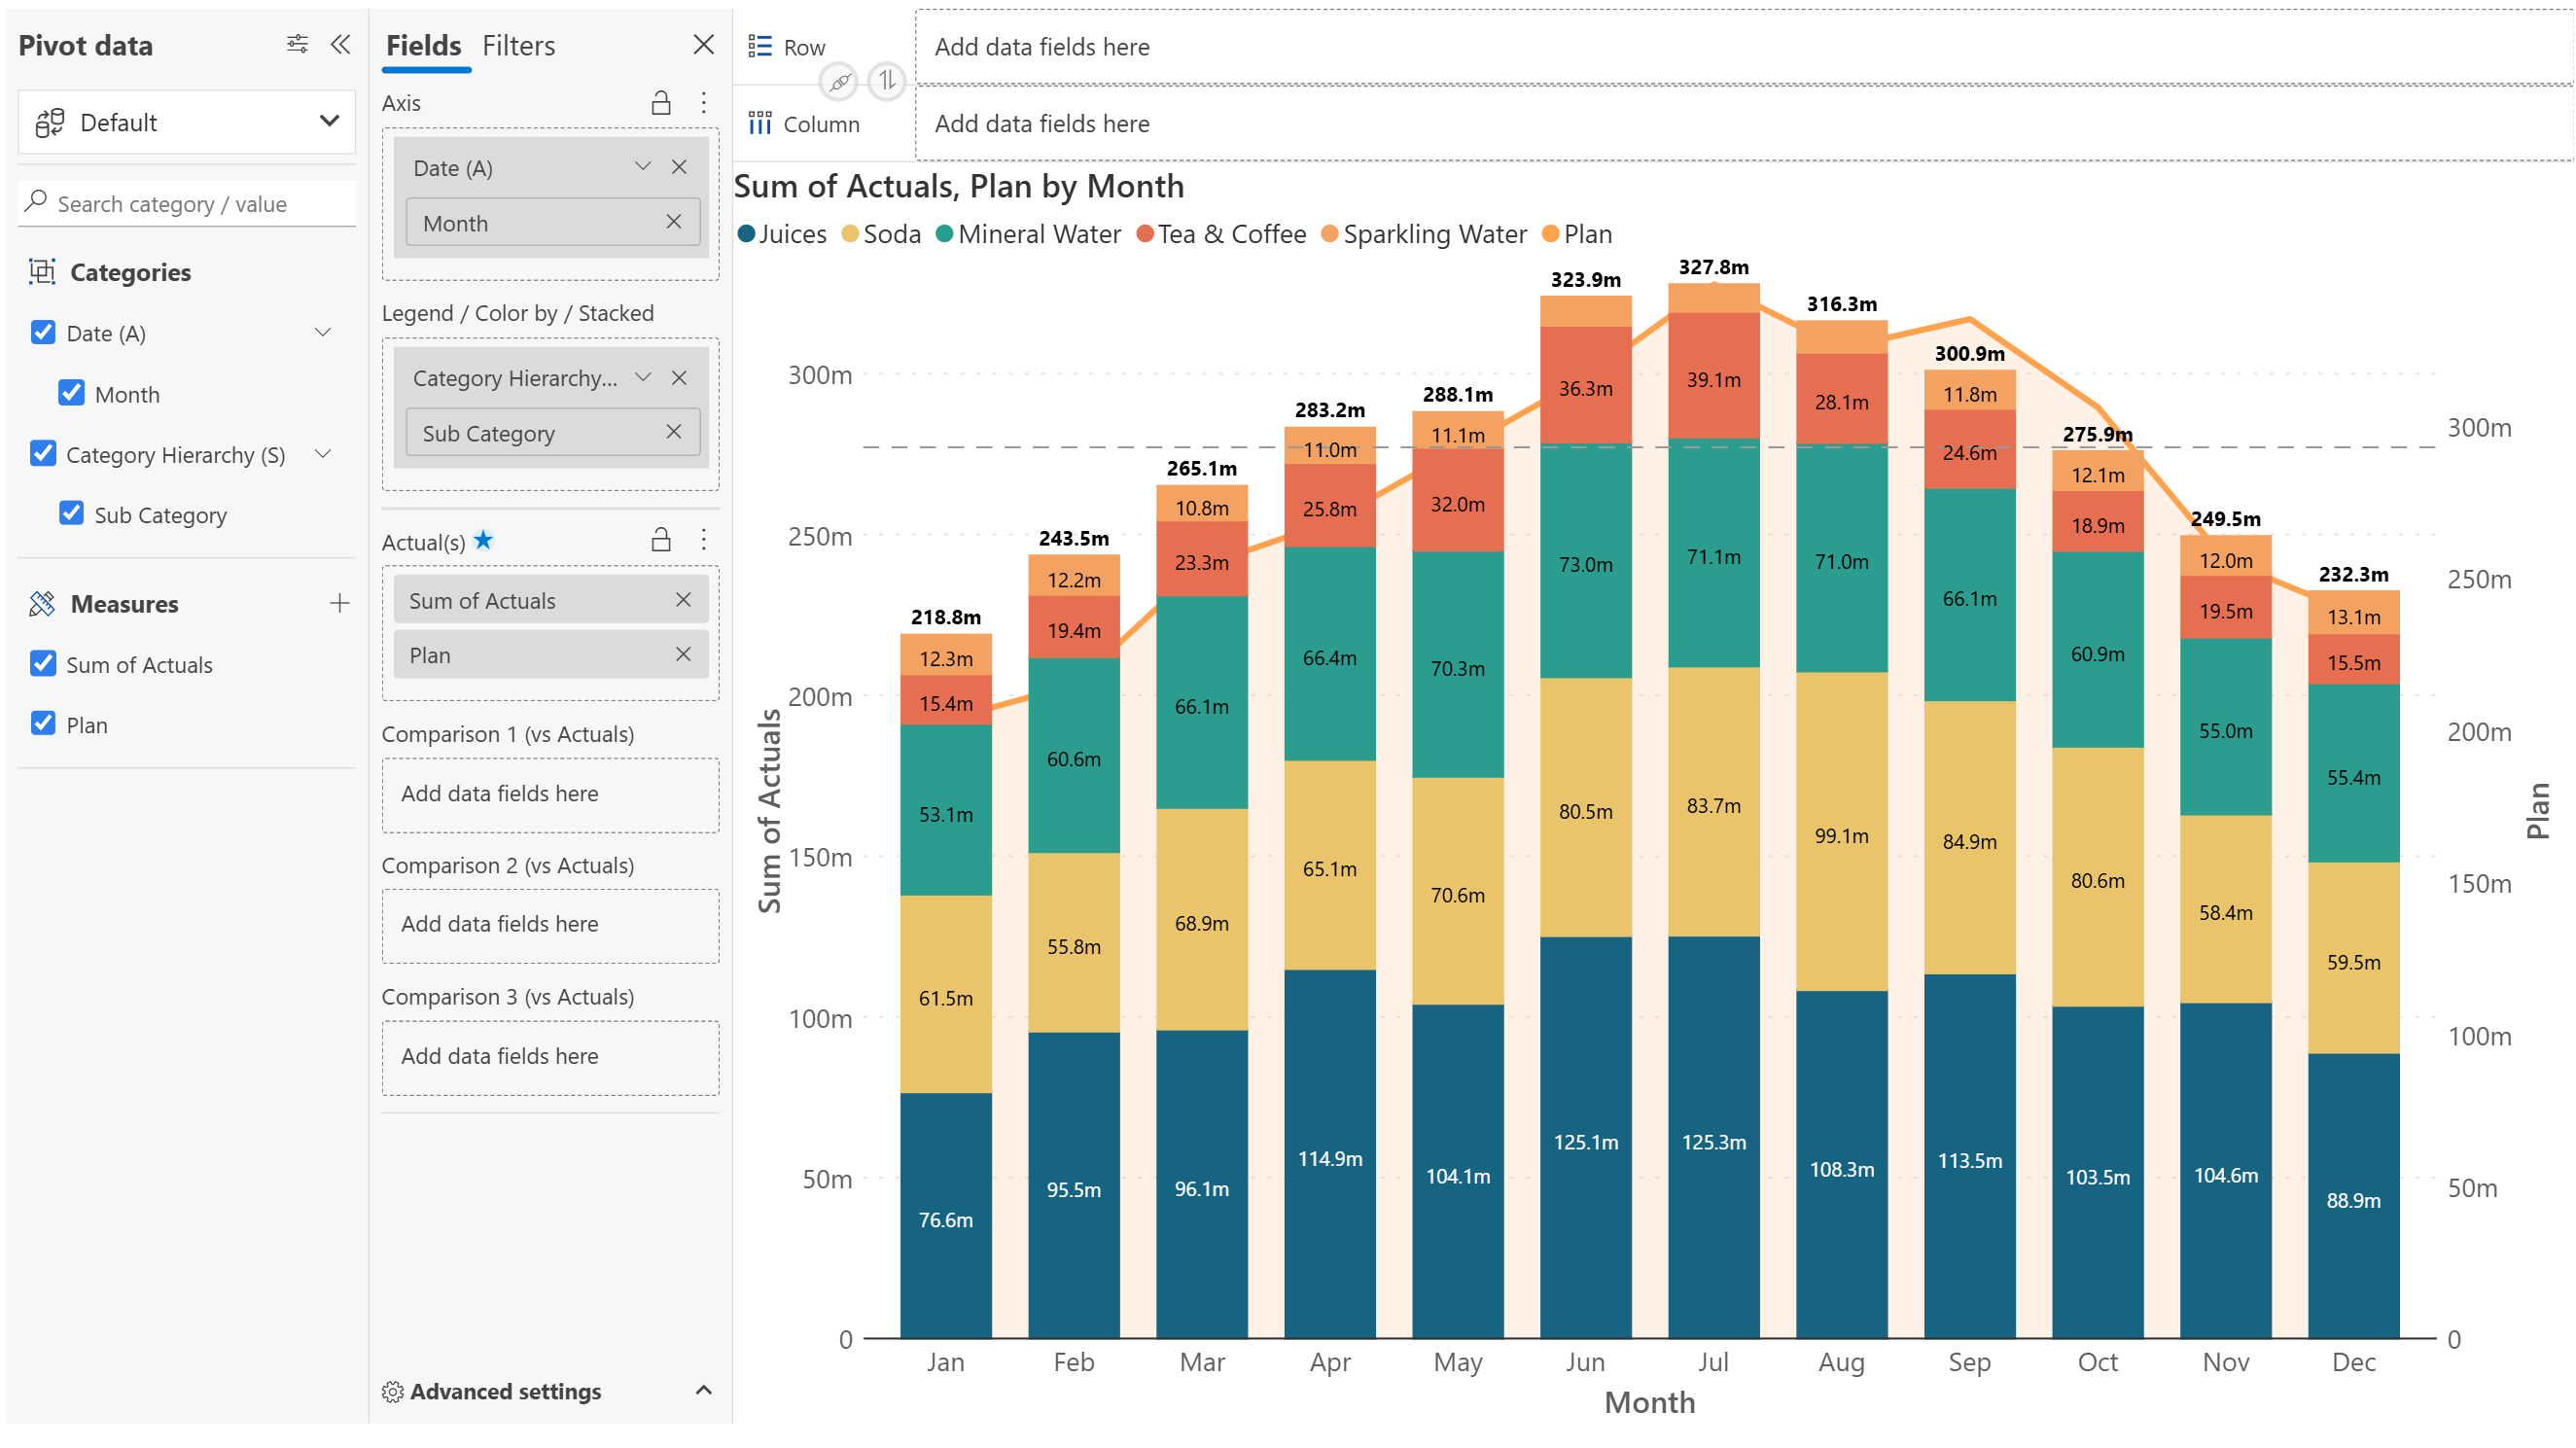Open Pivot data settings sliders icon

297,44
